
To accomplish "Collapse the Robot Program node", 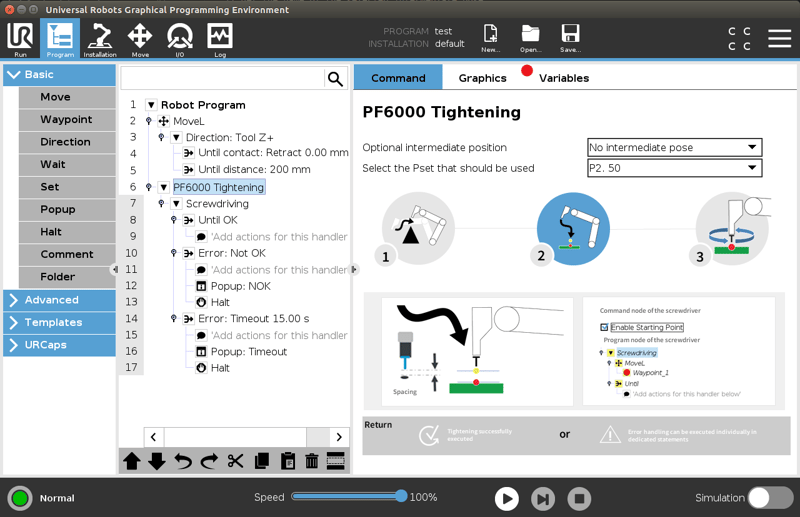I will tap(151, 105).
